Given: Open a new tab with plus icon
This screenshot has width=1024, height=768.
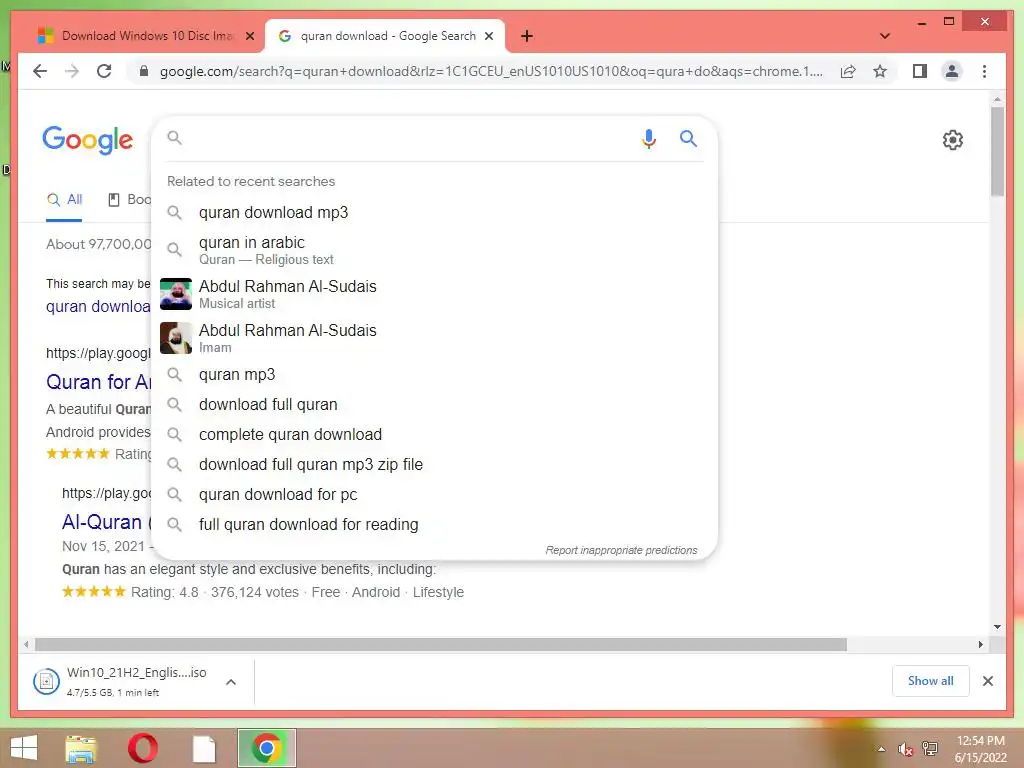Looking at the screenshot, I should [527, 36].
